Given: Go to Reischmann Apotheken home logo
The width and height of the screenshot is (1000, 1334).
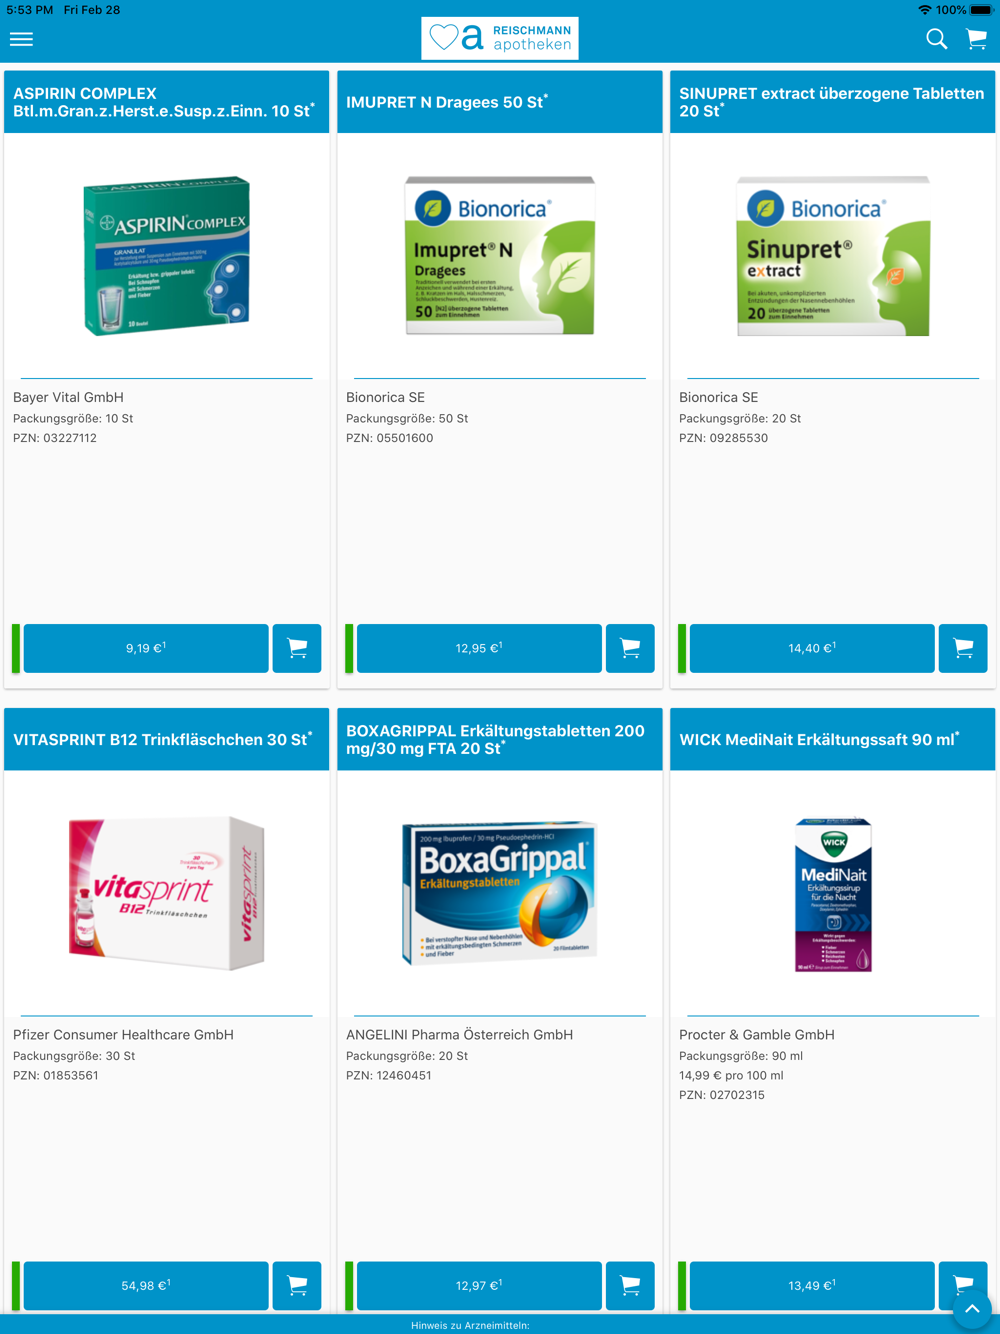Looking at the screenshot, I should (500, 38).
